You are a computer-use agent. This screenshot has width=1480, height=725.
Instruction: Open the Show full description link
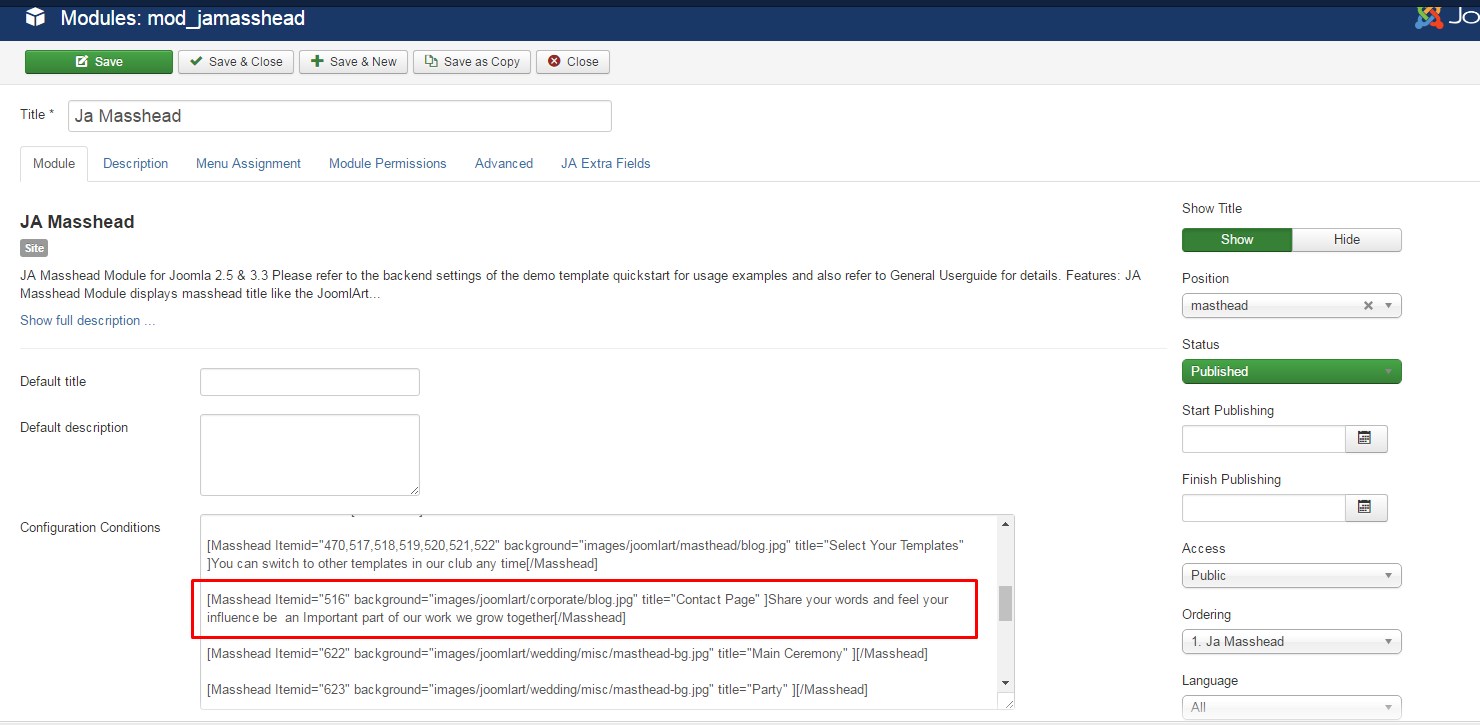[88, 321]
